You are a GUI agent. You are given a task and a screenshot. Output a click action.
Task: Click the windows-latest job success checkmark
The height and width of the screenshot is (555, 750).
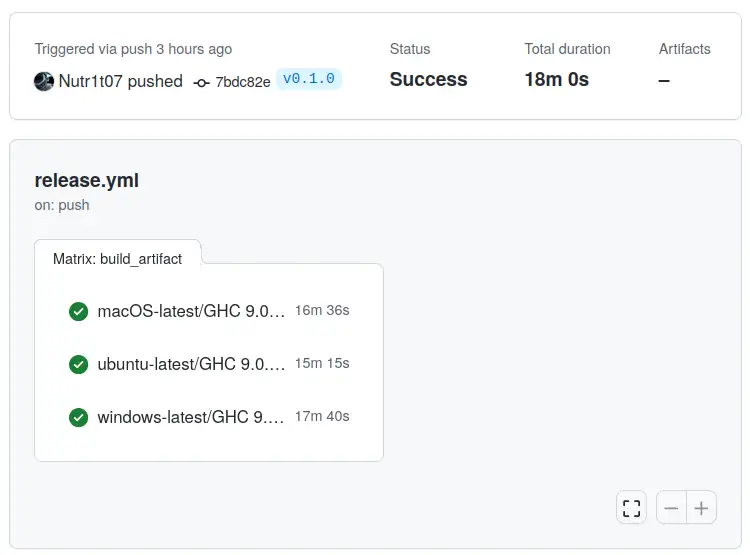click(79, 417)
